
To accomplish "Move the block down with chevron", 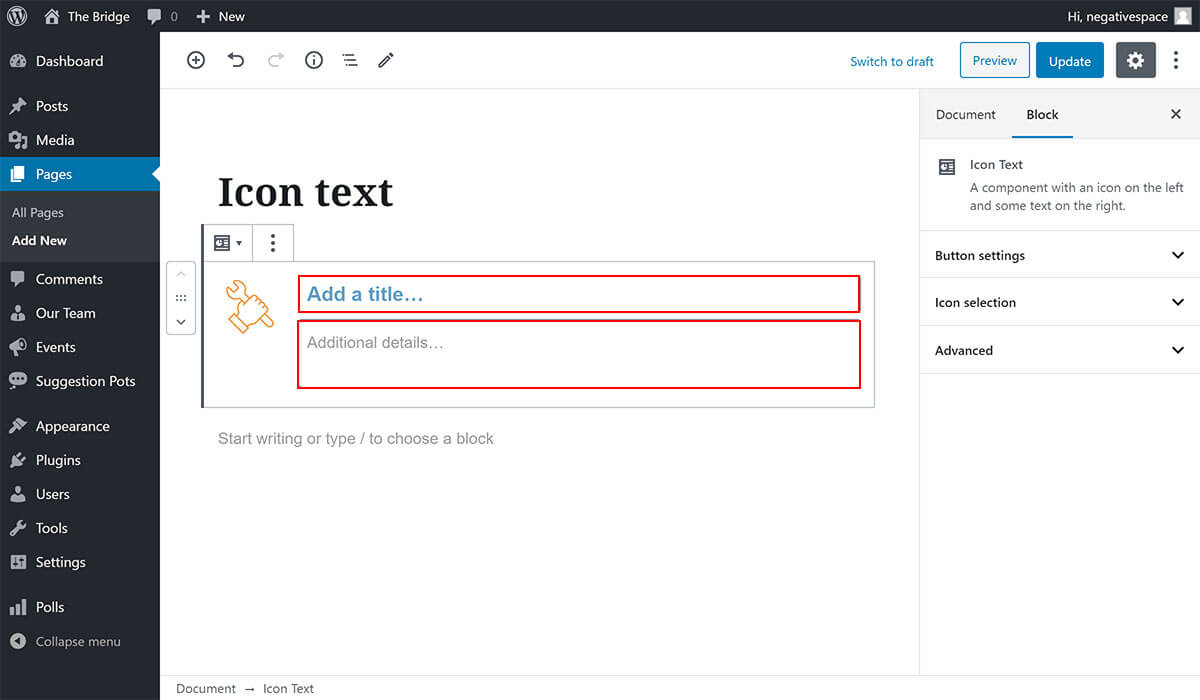I will pos(181,322).
